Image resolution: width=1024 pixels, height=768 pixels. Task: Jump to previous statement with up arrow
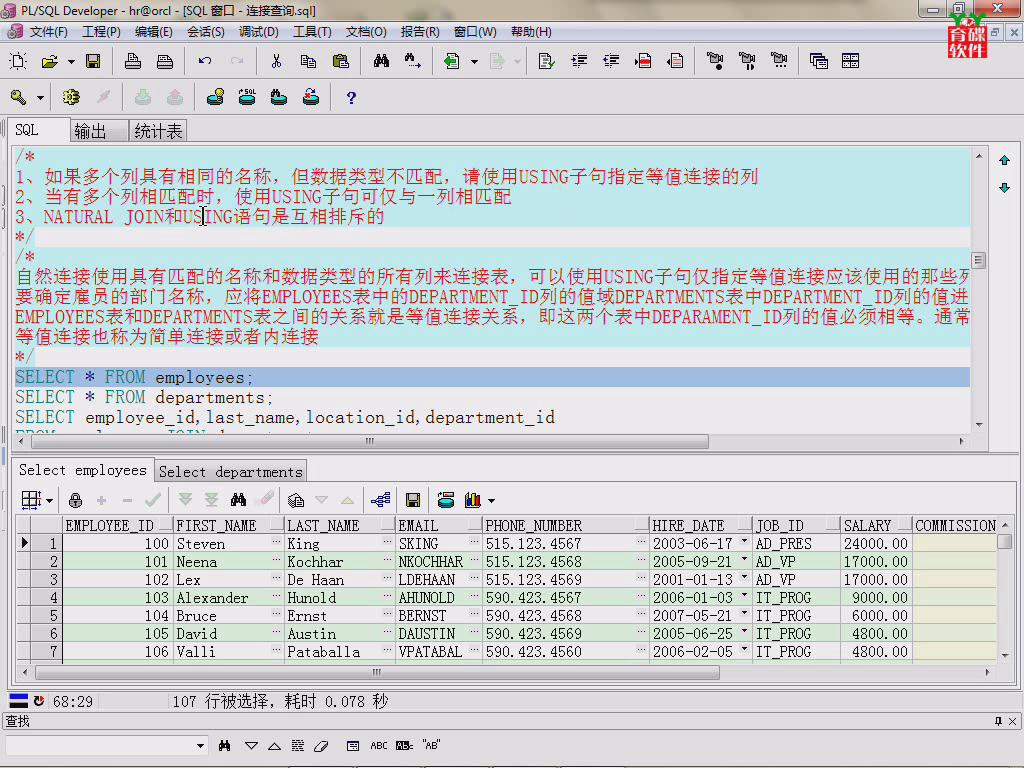pyautogui.click(x=1004, y=160)
